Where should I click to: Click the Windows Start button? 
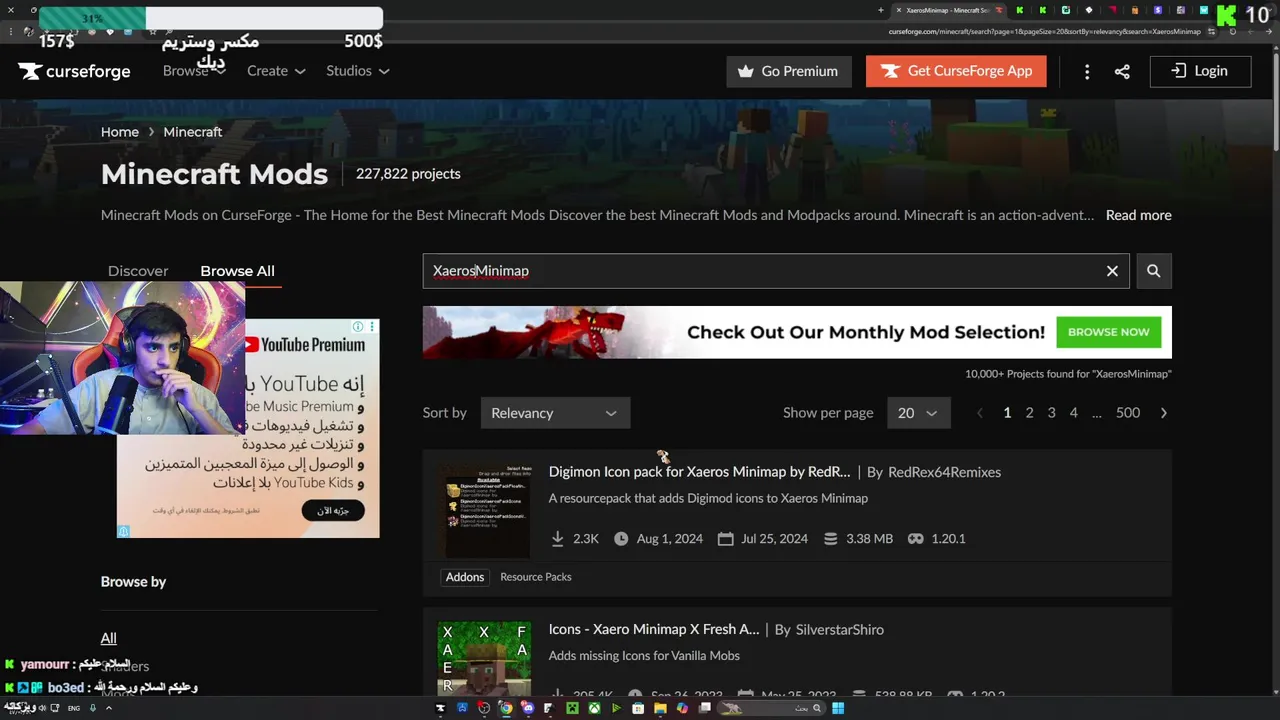838,708
